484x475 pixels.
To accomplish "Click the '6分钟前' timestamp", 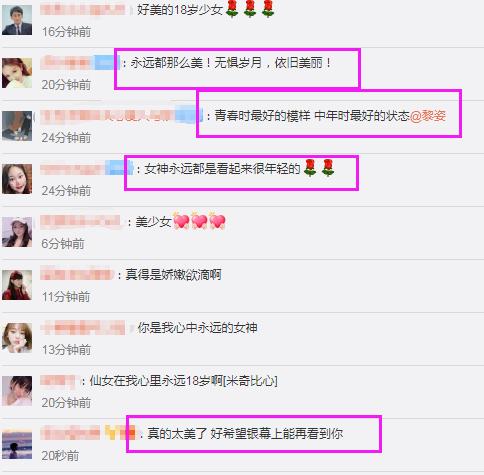I will (x=63, y=244).
